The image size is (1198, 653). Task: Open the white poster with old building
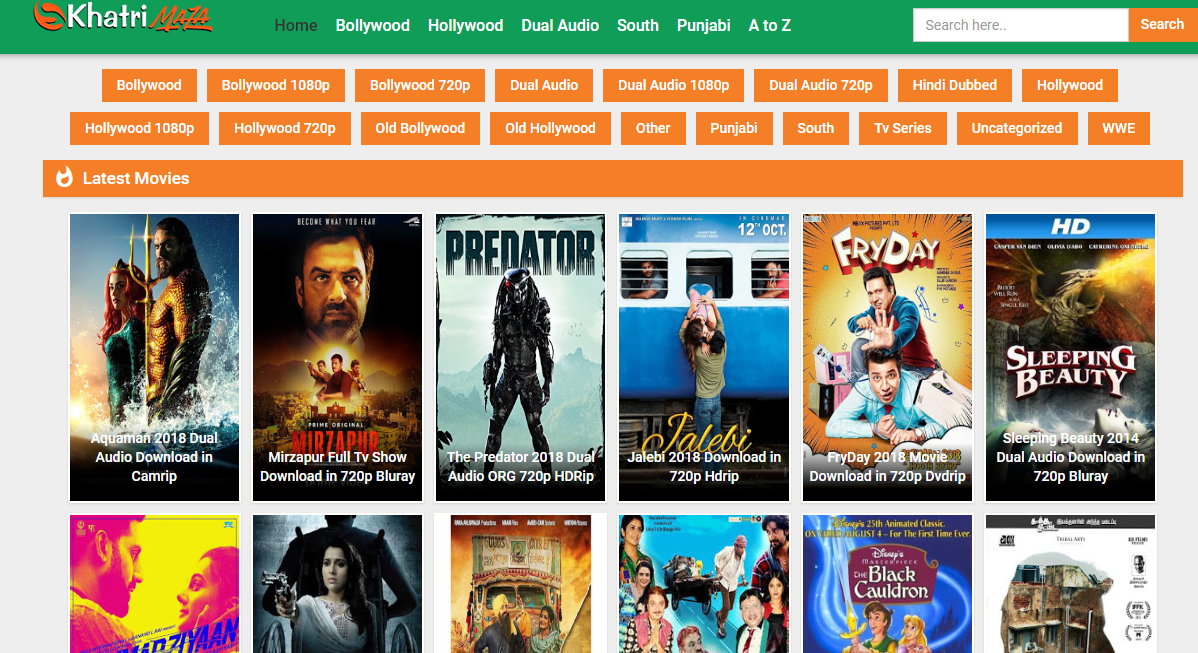click(x=1070, y=583)
